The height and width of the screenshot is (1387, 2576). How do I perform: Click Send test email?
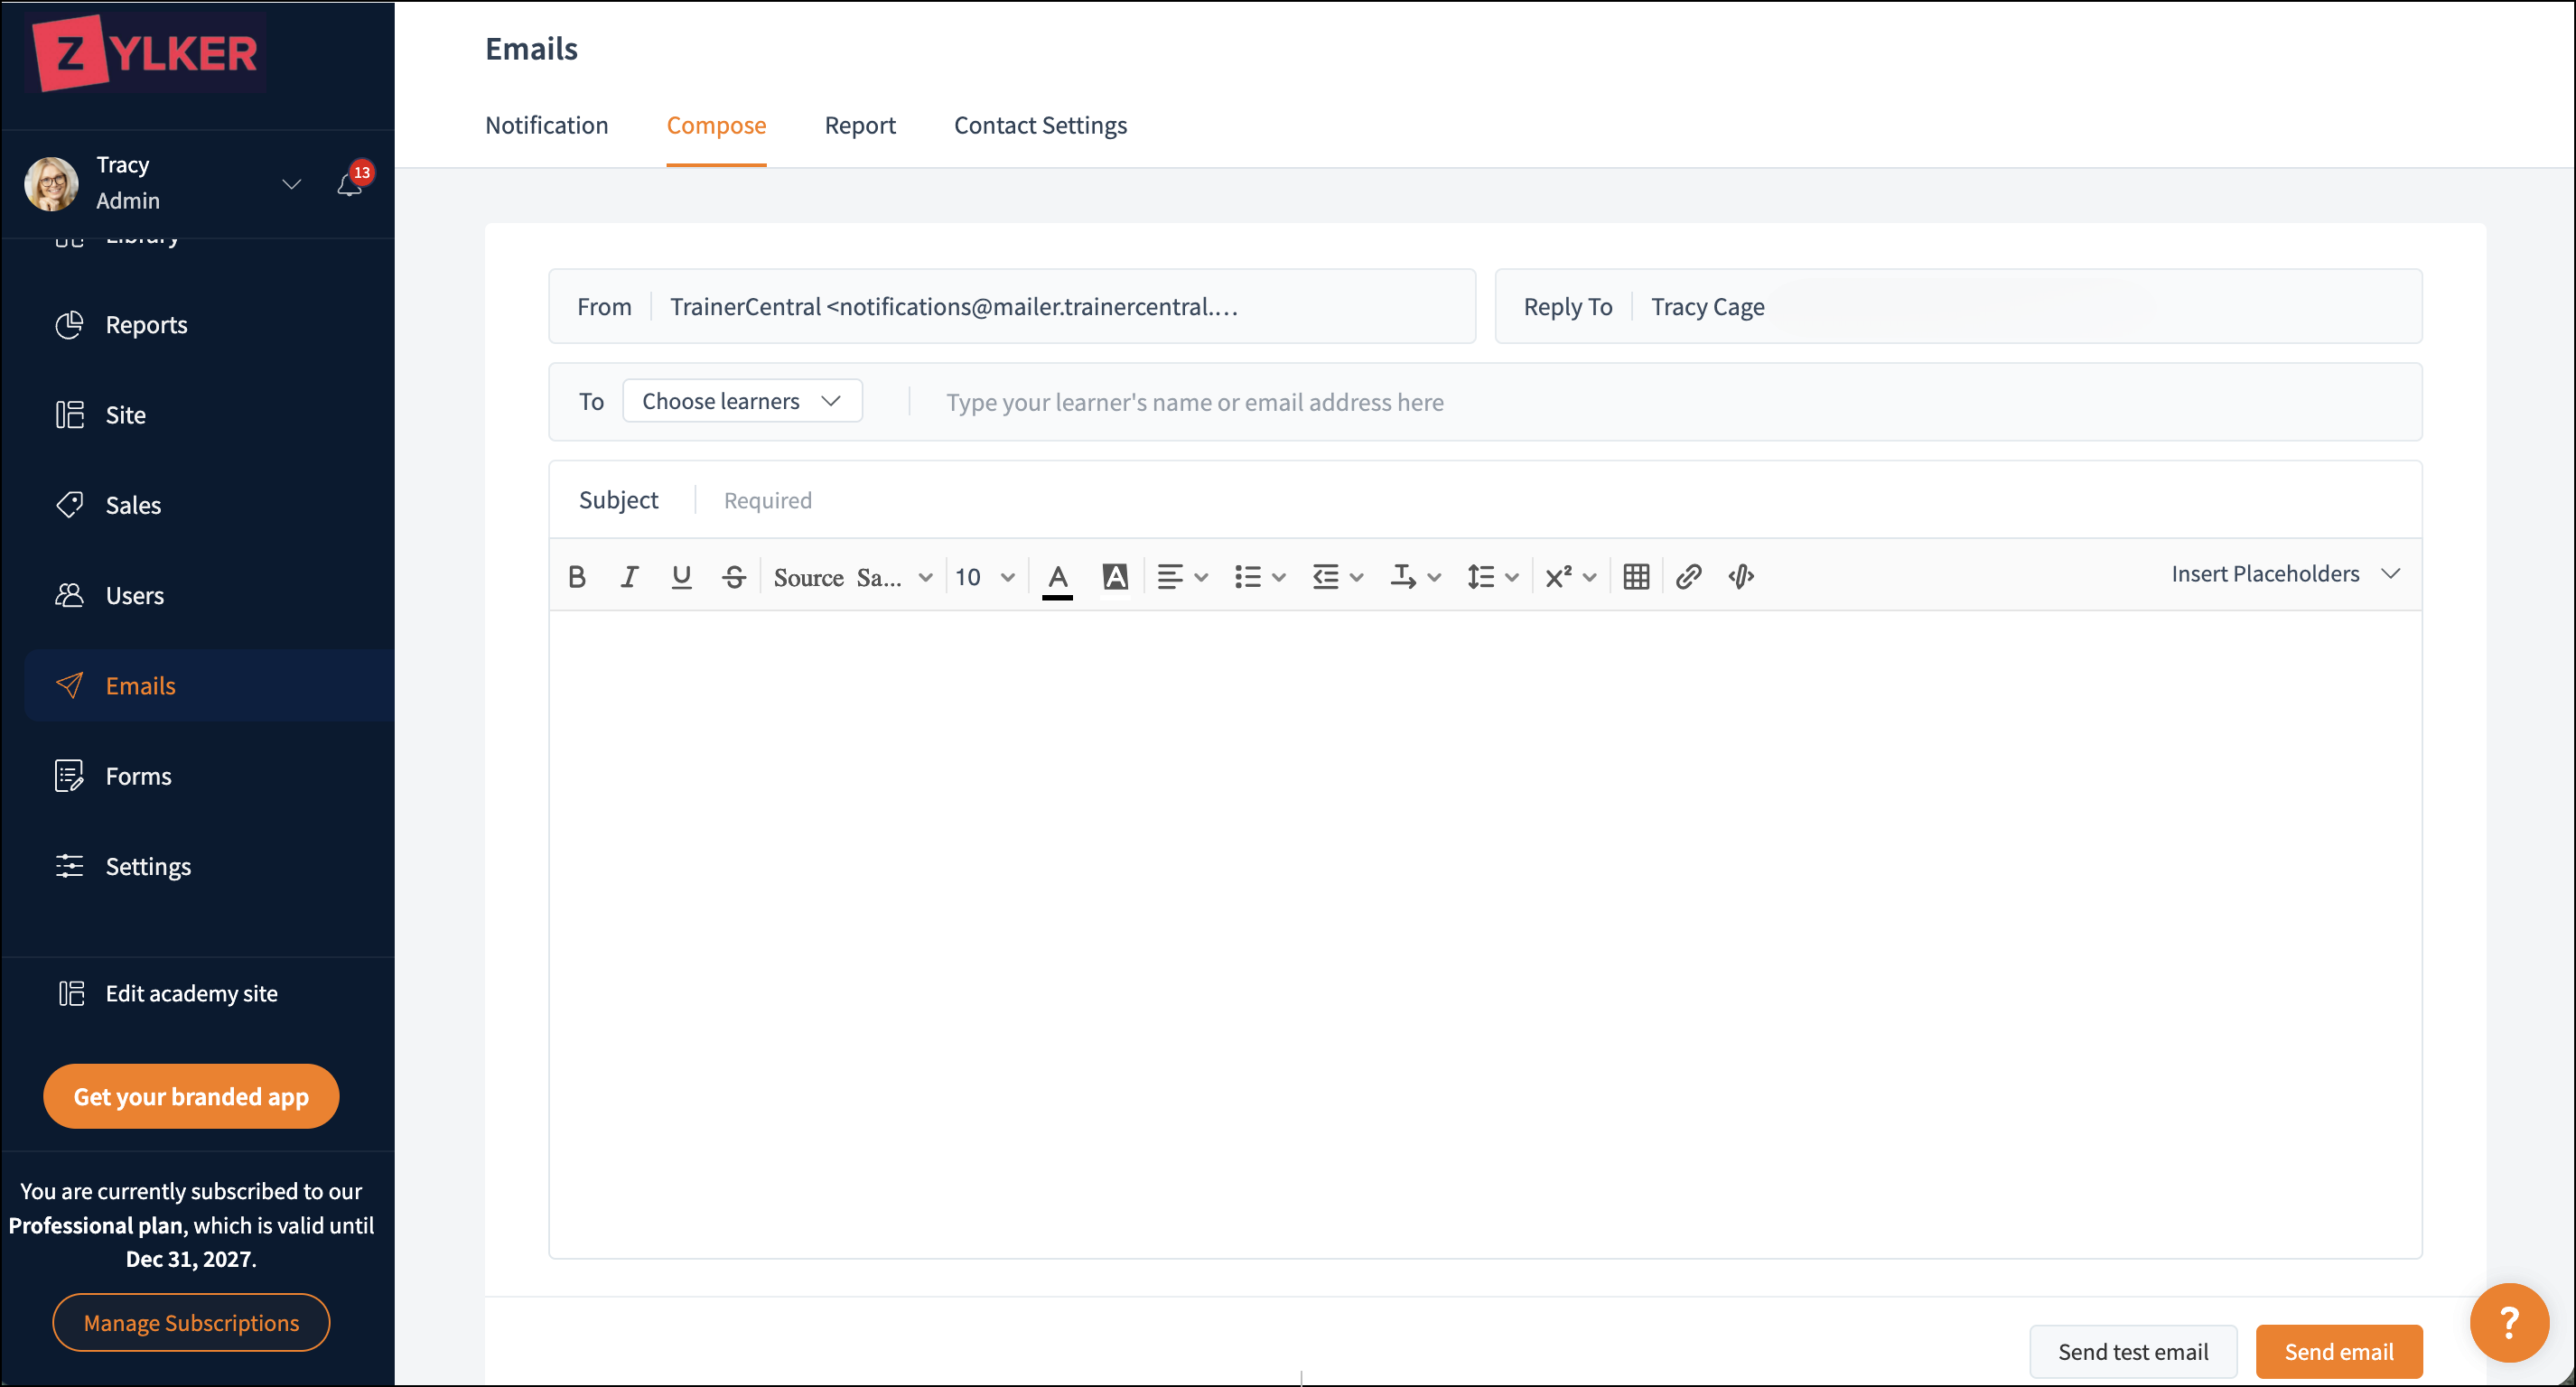pos(2133,1352)
